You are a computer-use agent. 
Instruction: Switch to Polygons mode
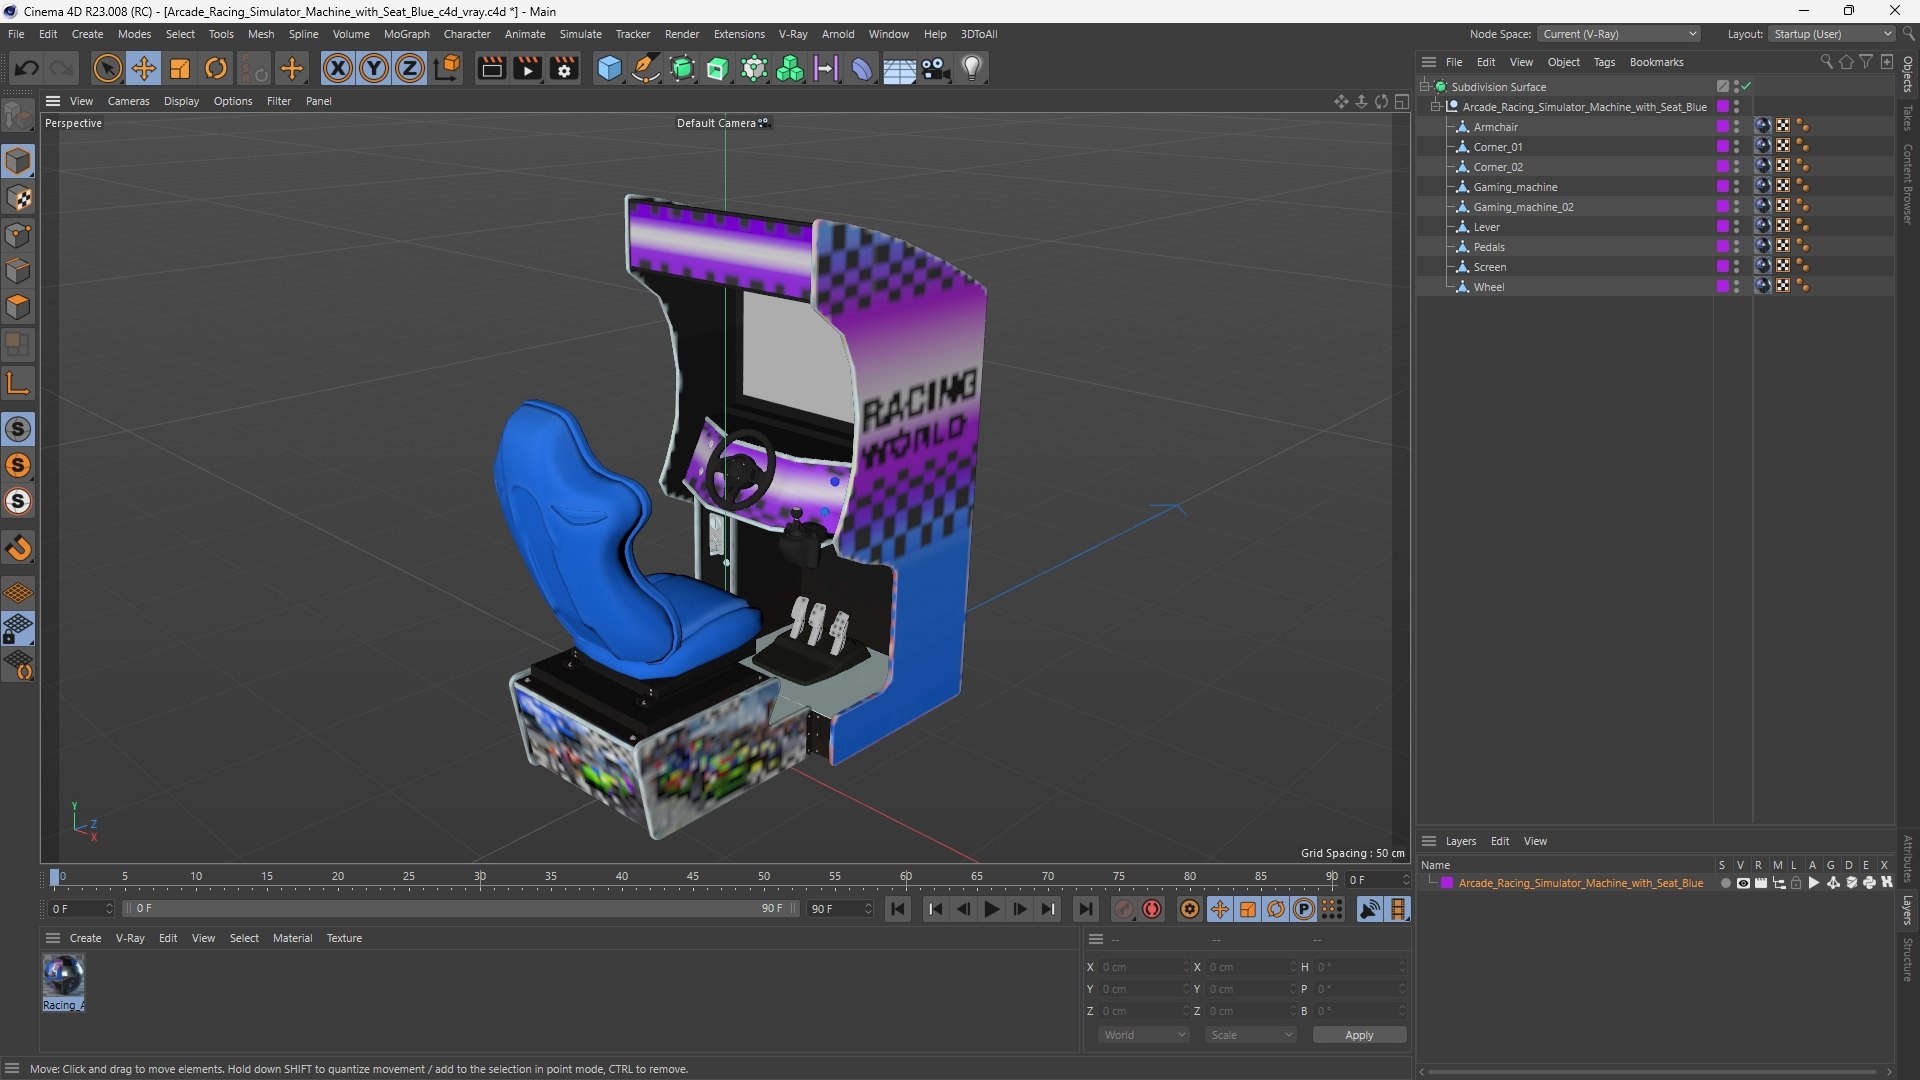(x=18, y=307)
